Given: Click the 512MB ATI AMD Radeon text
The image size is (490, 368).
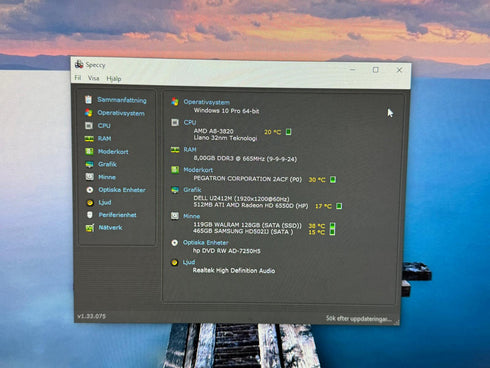Looking at the screenshot, I should [x=251, y=205].
